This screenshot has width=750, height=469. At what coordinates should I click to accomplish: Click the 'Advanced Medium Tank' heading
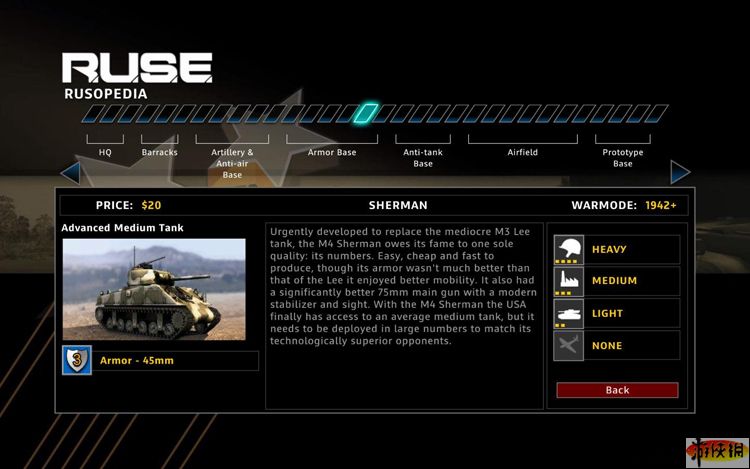pos(122,228)
